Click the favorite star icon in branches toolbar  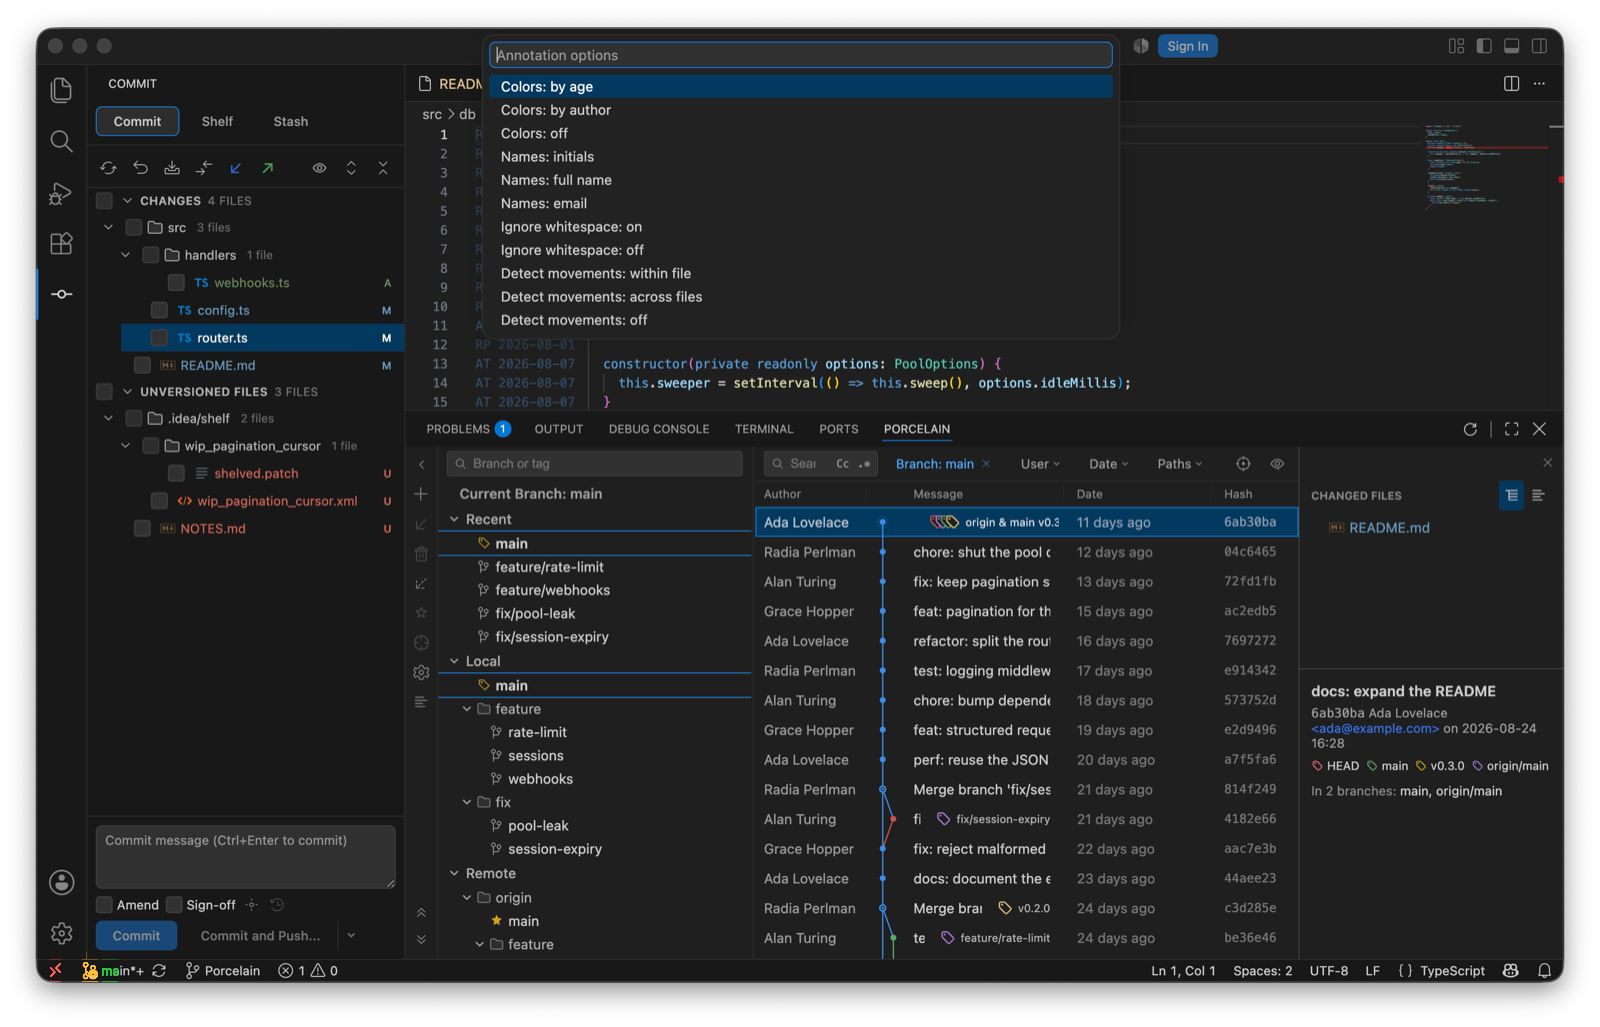pos(421,612)
